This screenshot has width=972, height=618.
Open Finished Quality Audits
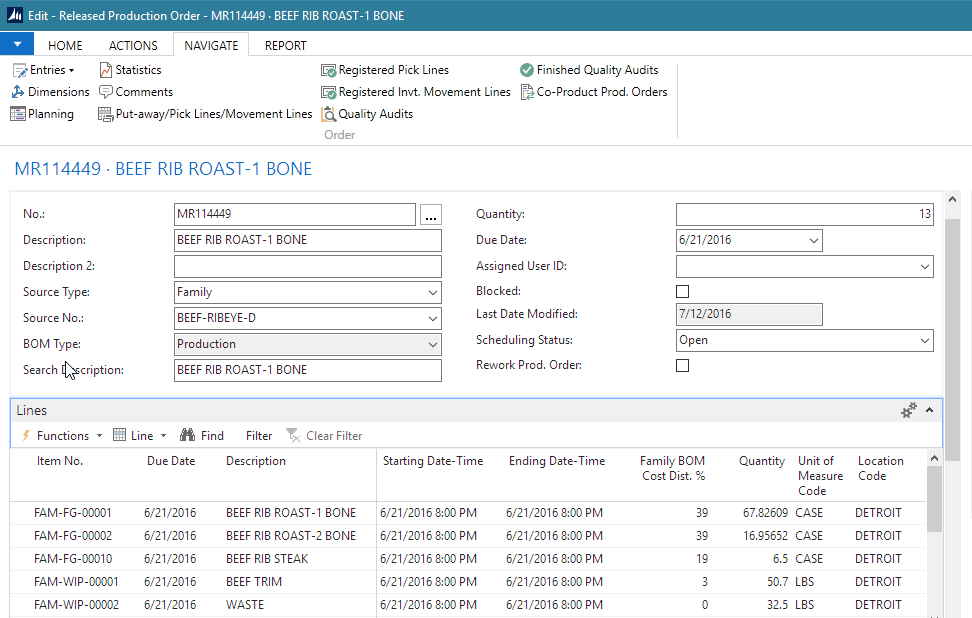tap(589, 70)
